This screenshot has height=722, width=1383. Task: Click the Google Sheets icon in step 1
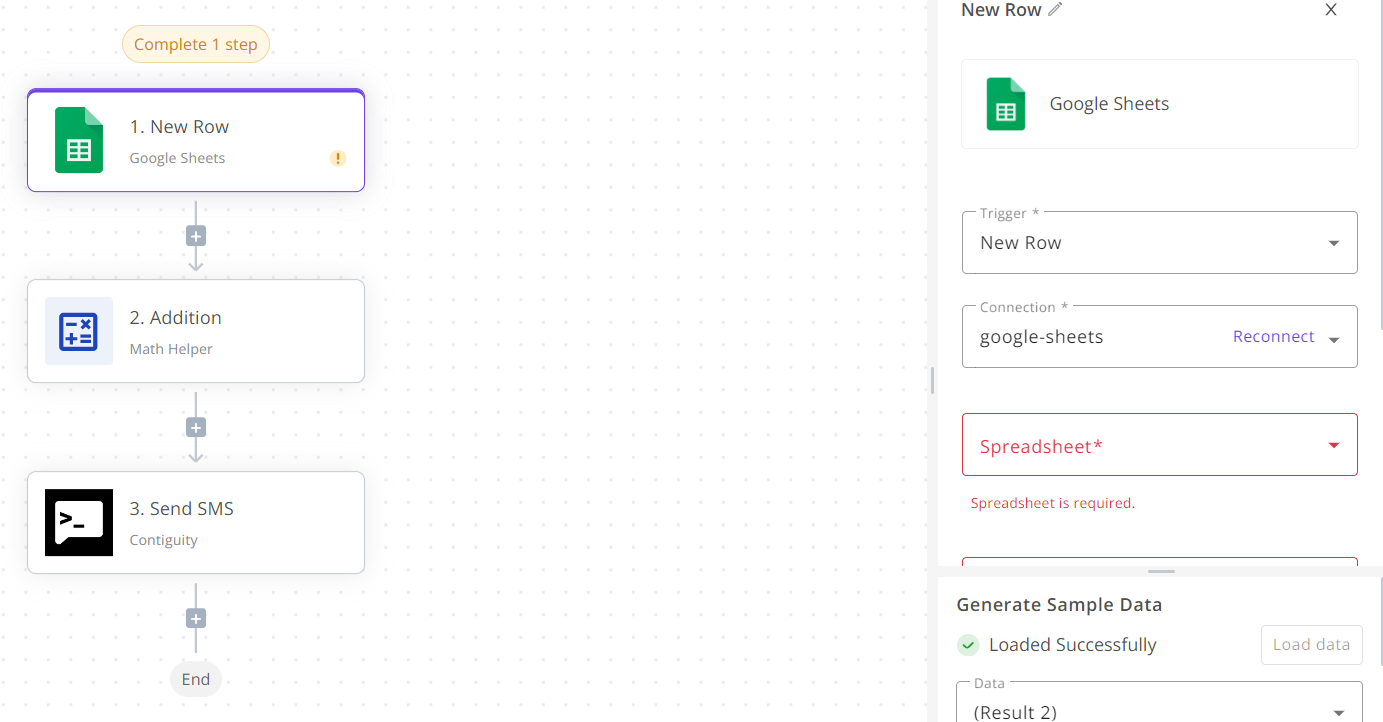click(x=79, y=140)
